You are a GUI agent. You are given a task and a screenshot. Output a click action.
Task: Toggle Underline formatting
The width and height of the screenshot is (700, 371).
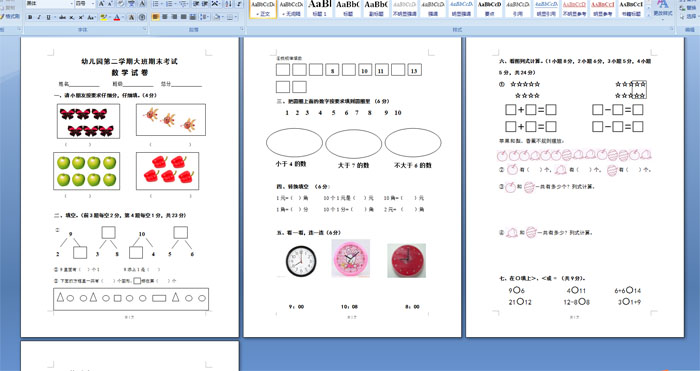tap(48, 17)
